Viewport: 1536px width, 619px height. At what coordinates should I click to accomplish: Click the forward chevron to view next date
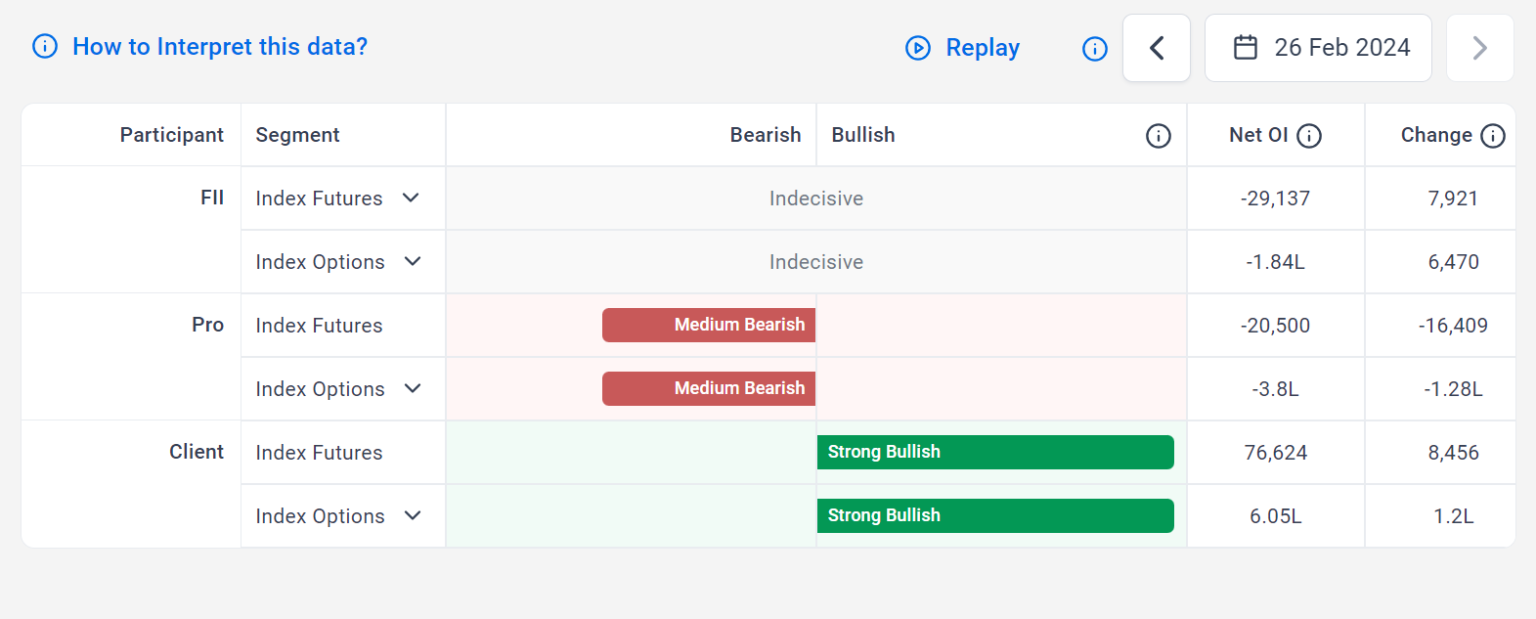click(1479, 47)
